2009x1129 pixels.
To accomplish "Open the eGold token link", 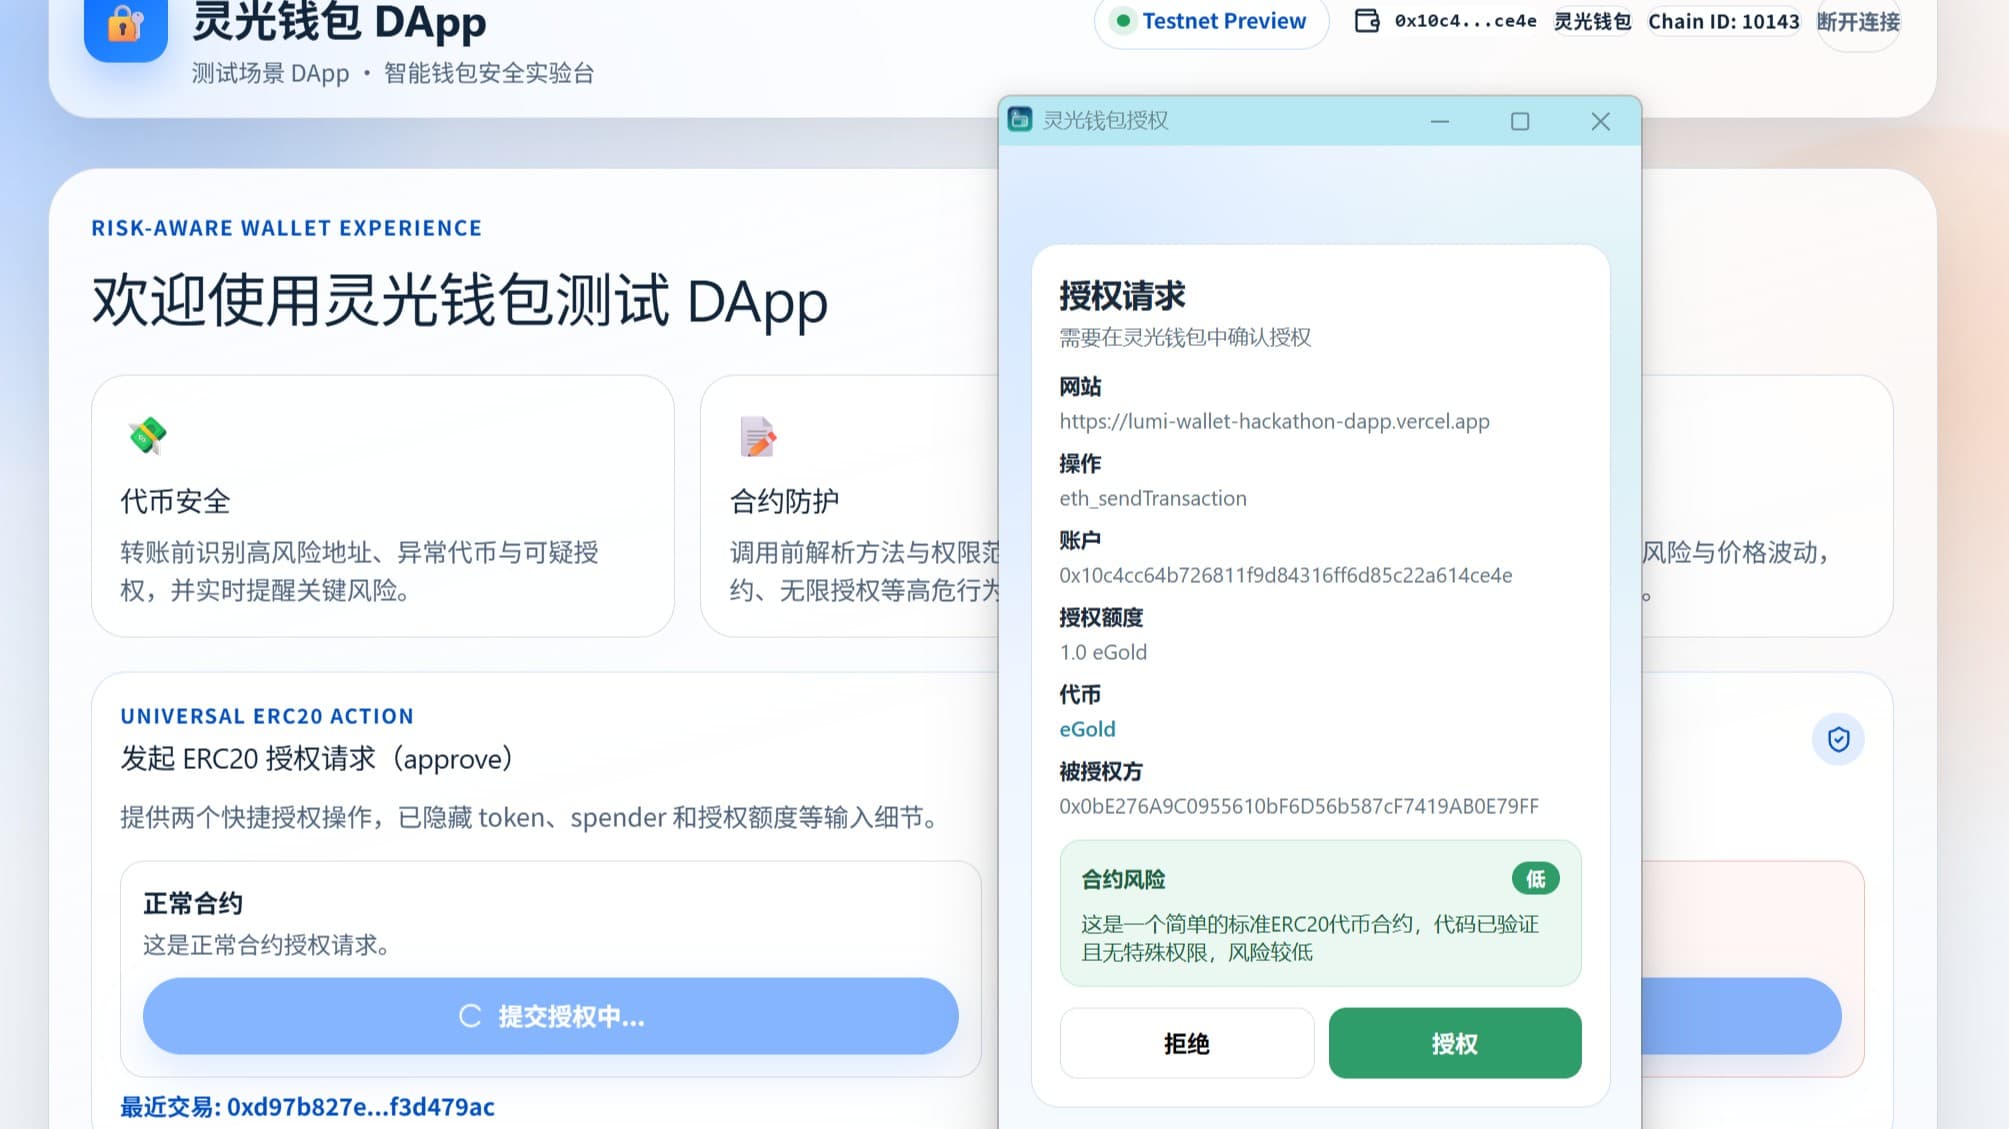I will [1086, 729].
